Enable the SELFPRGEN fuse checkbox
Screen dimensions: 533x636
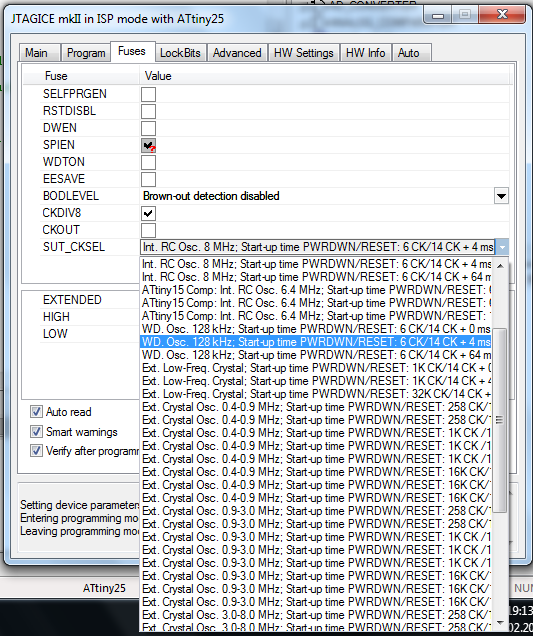click(148, 94)
